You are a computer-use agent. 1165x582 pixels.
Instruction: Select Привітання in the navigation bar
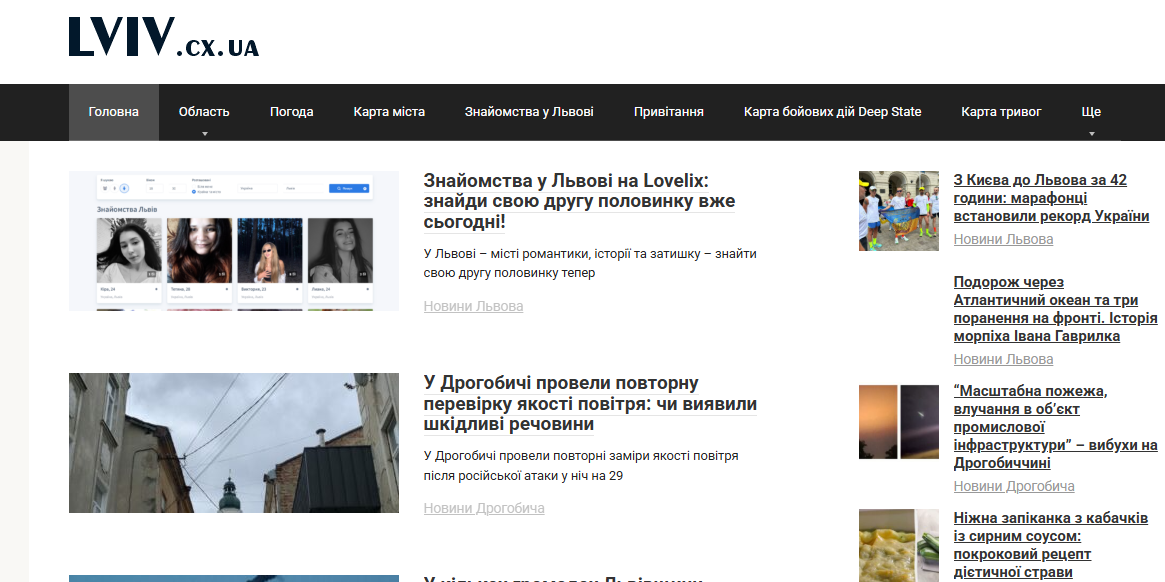(x=669, y=112)
